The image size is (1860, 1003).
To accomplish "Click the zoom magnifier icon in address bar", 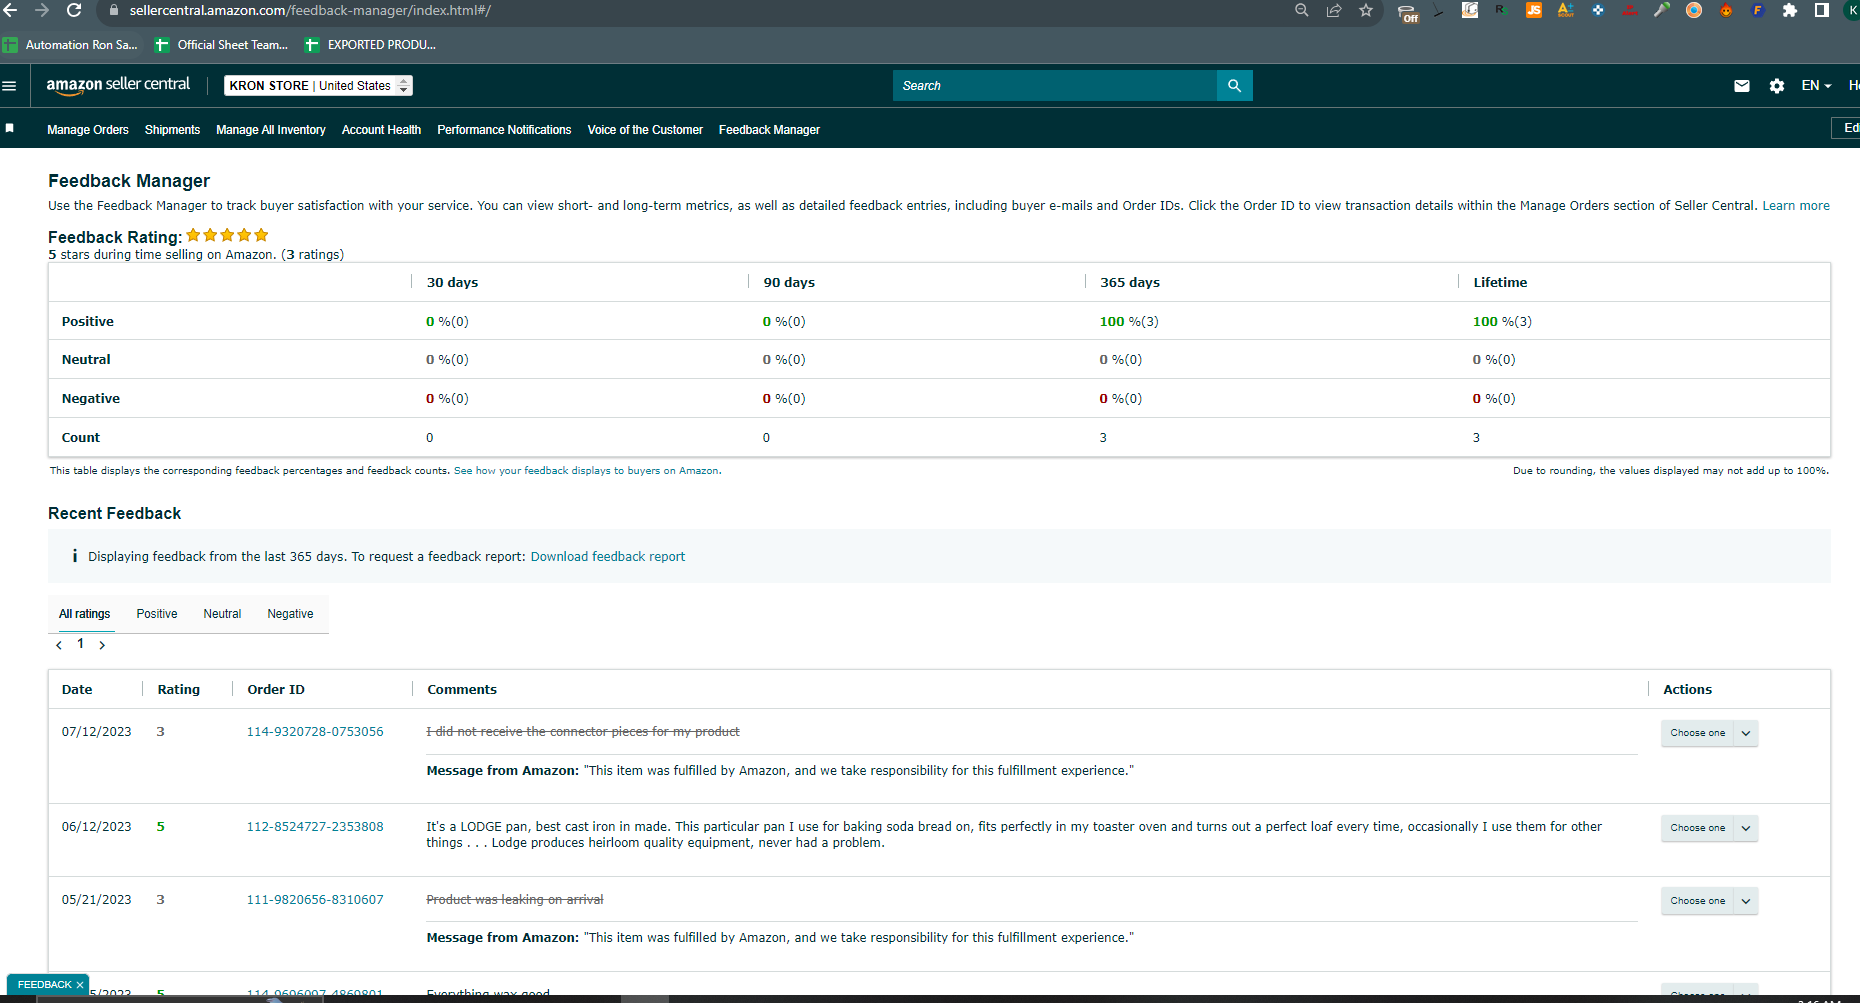I will point(1302,10).
